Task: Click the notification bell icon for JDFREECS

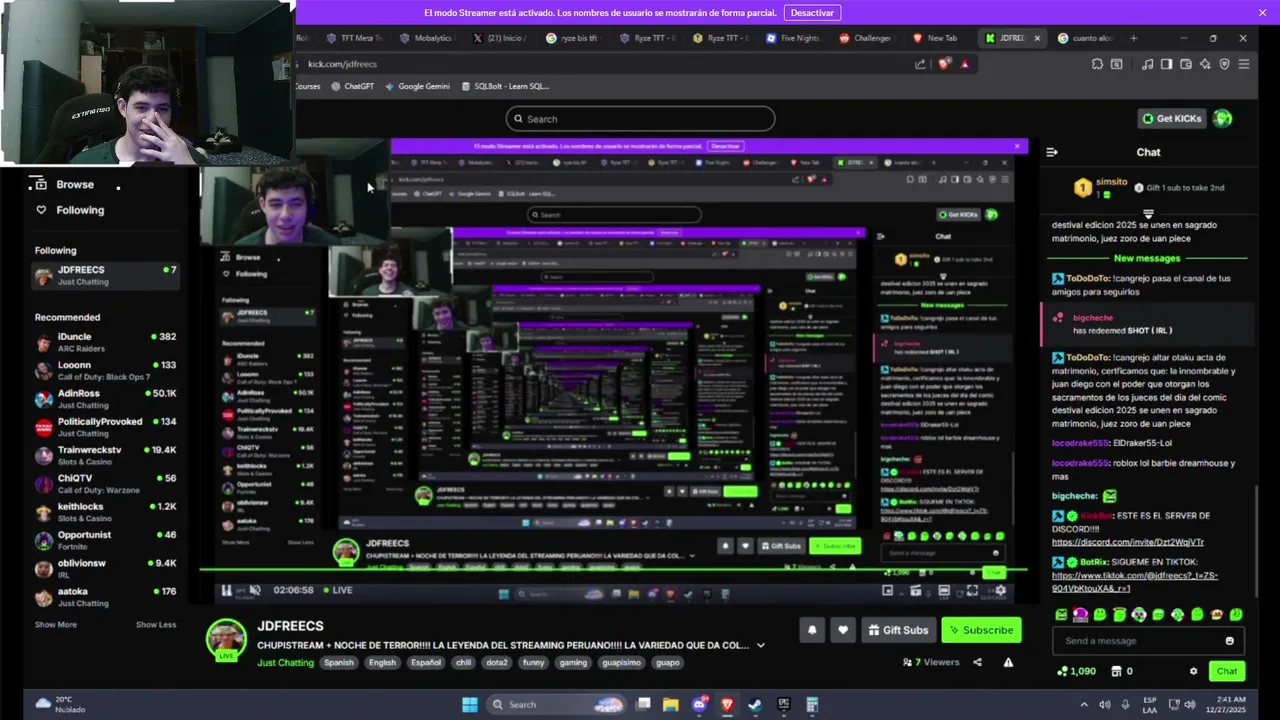Action: [x=812, y=630]
